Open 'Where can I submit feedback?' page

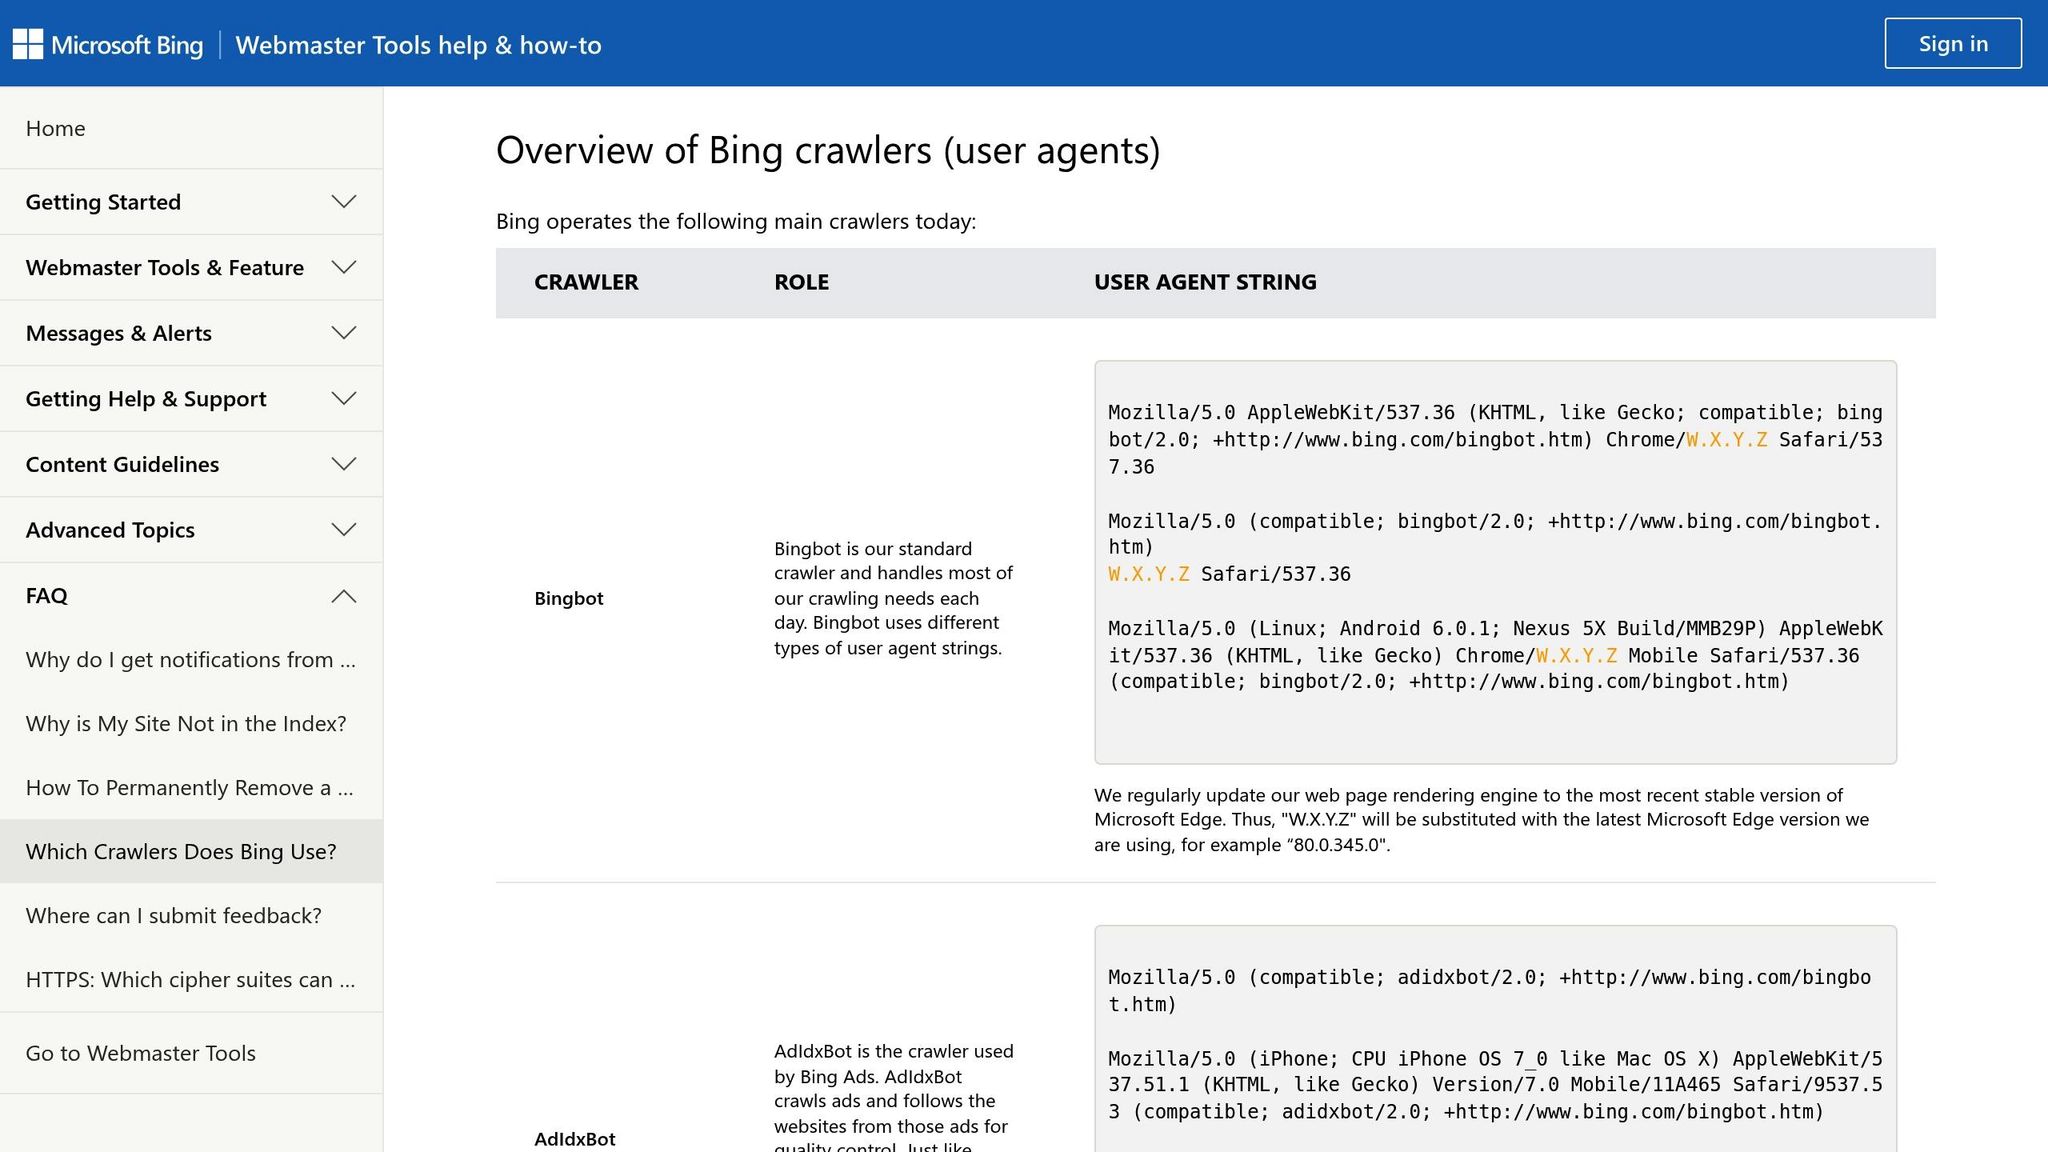click(174, 916)
